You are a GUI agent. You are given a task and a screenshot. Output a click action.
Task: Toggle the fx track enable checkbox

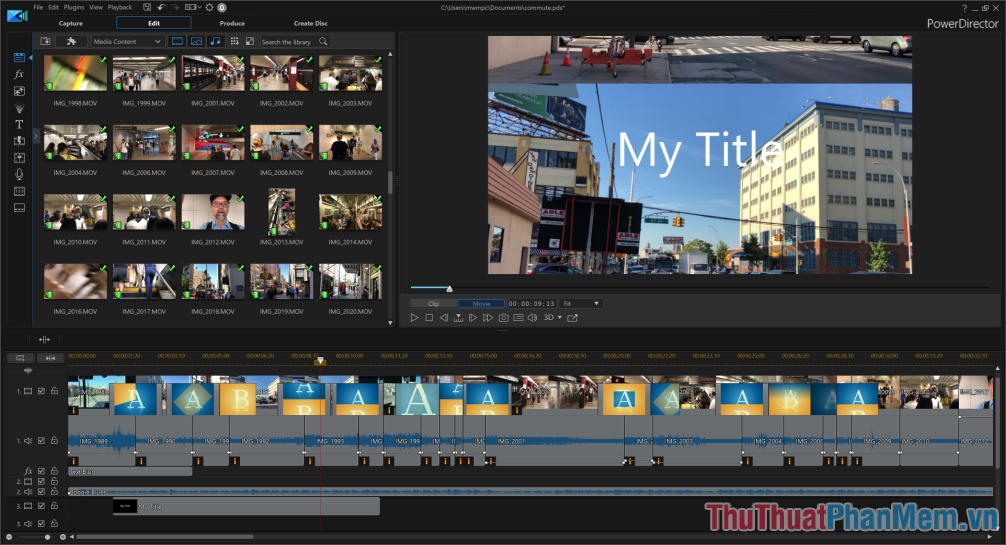(x=42, y=471)
